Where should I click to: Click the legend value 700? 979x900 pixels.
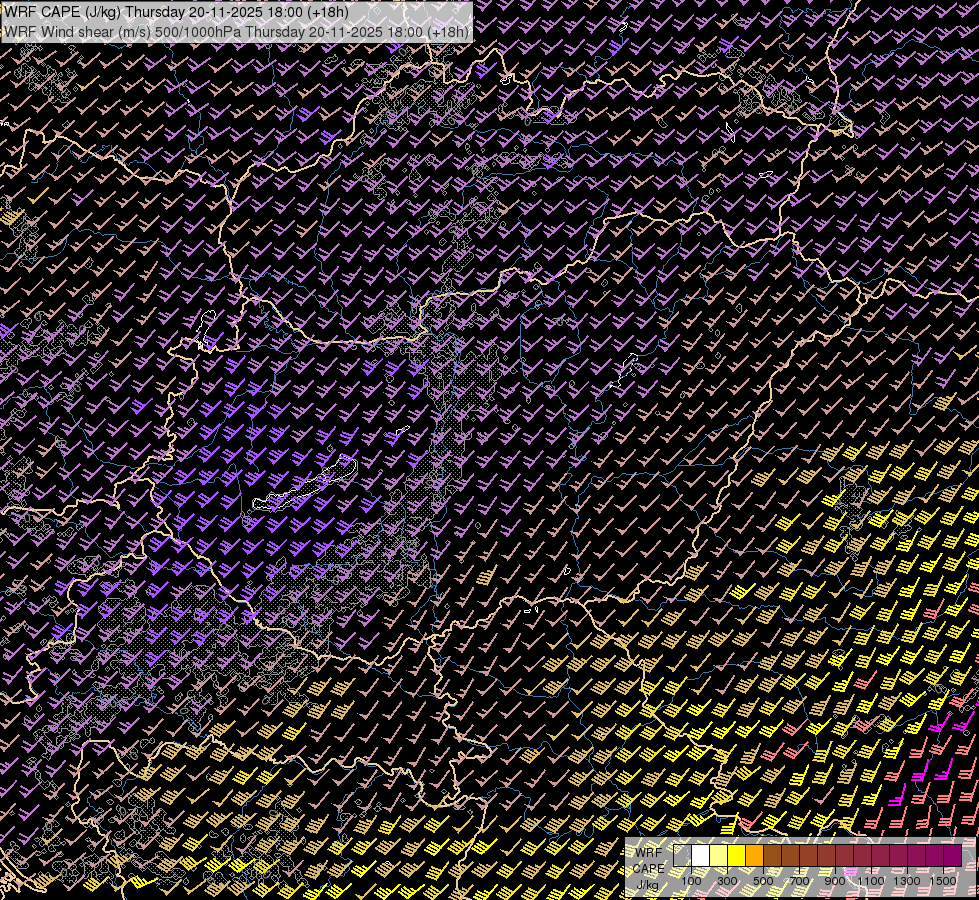(x=799, y=881)
